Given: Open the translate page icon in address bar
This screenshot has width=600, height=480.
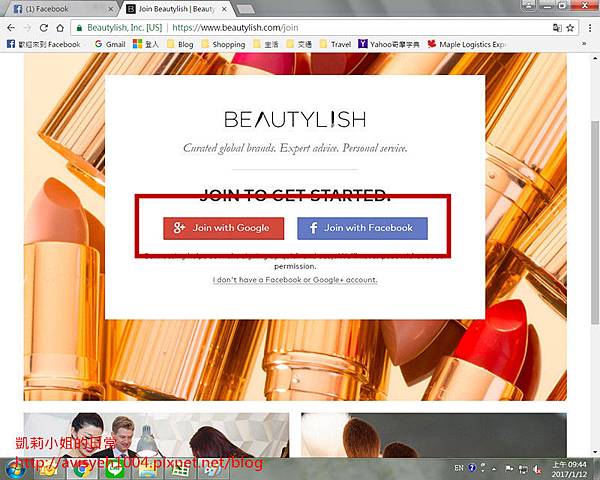Looking at the screenshot, I should [557, 28].
